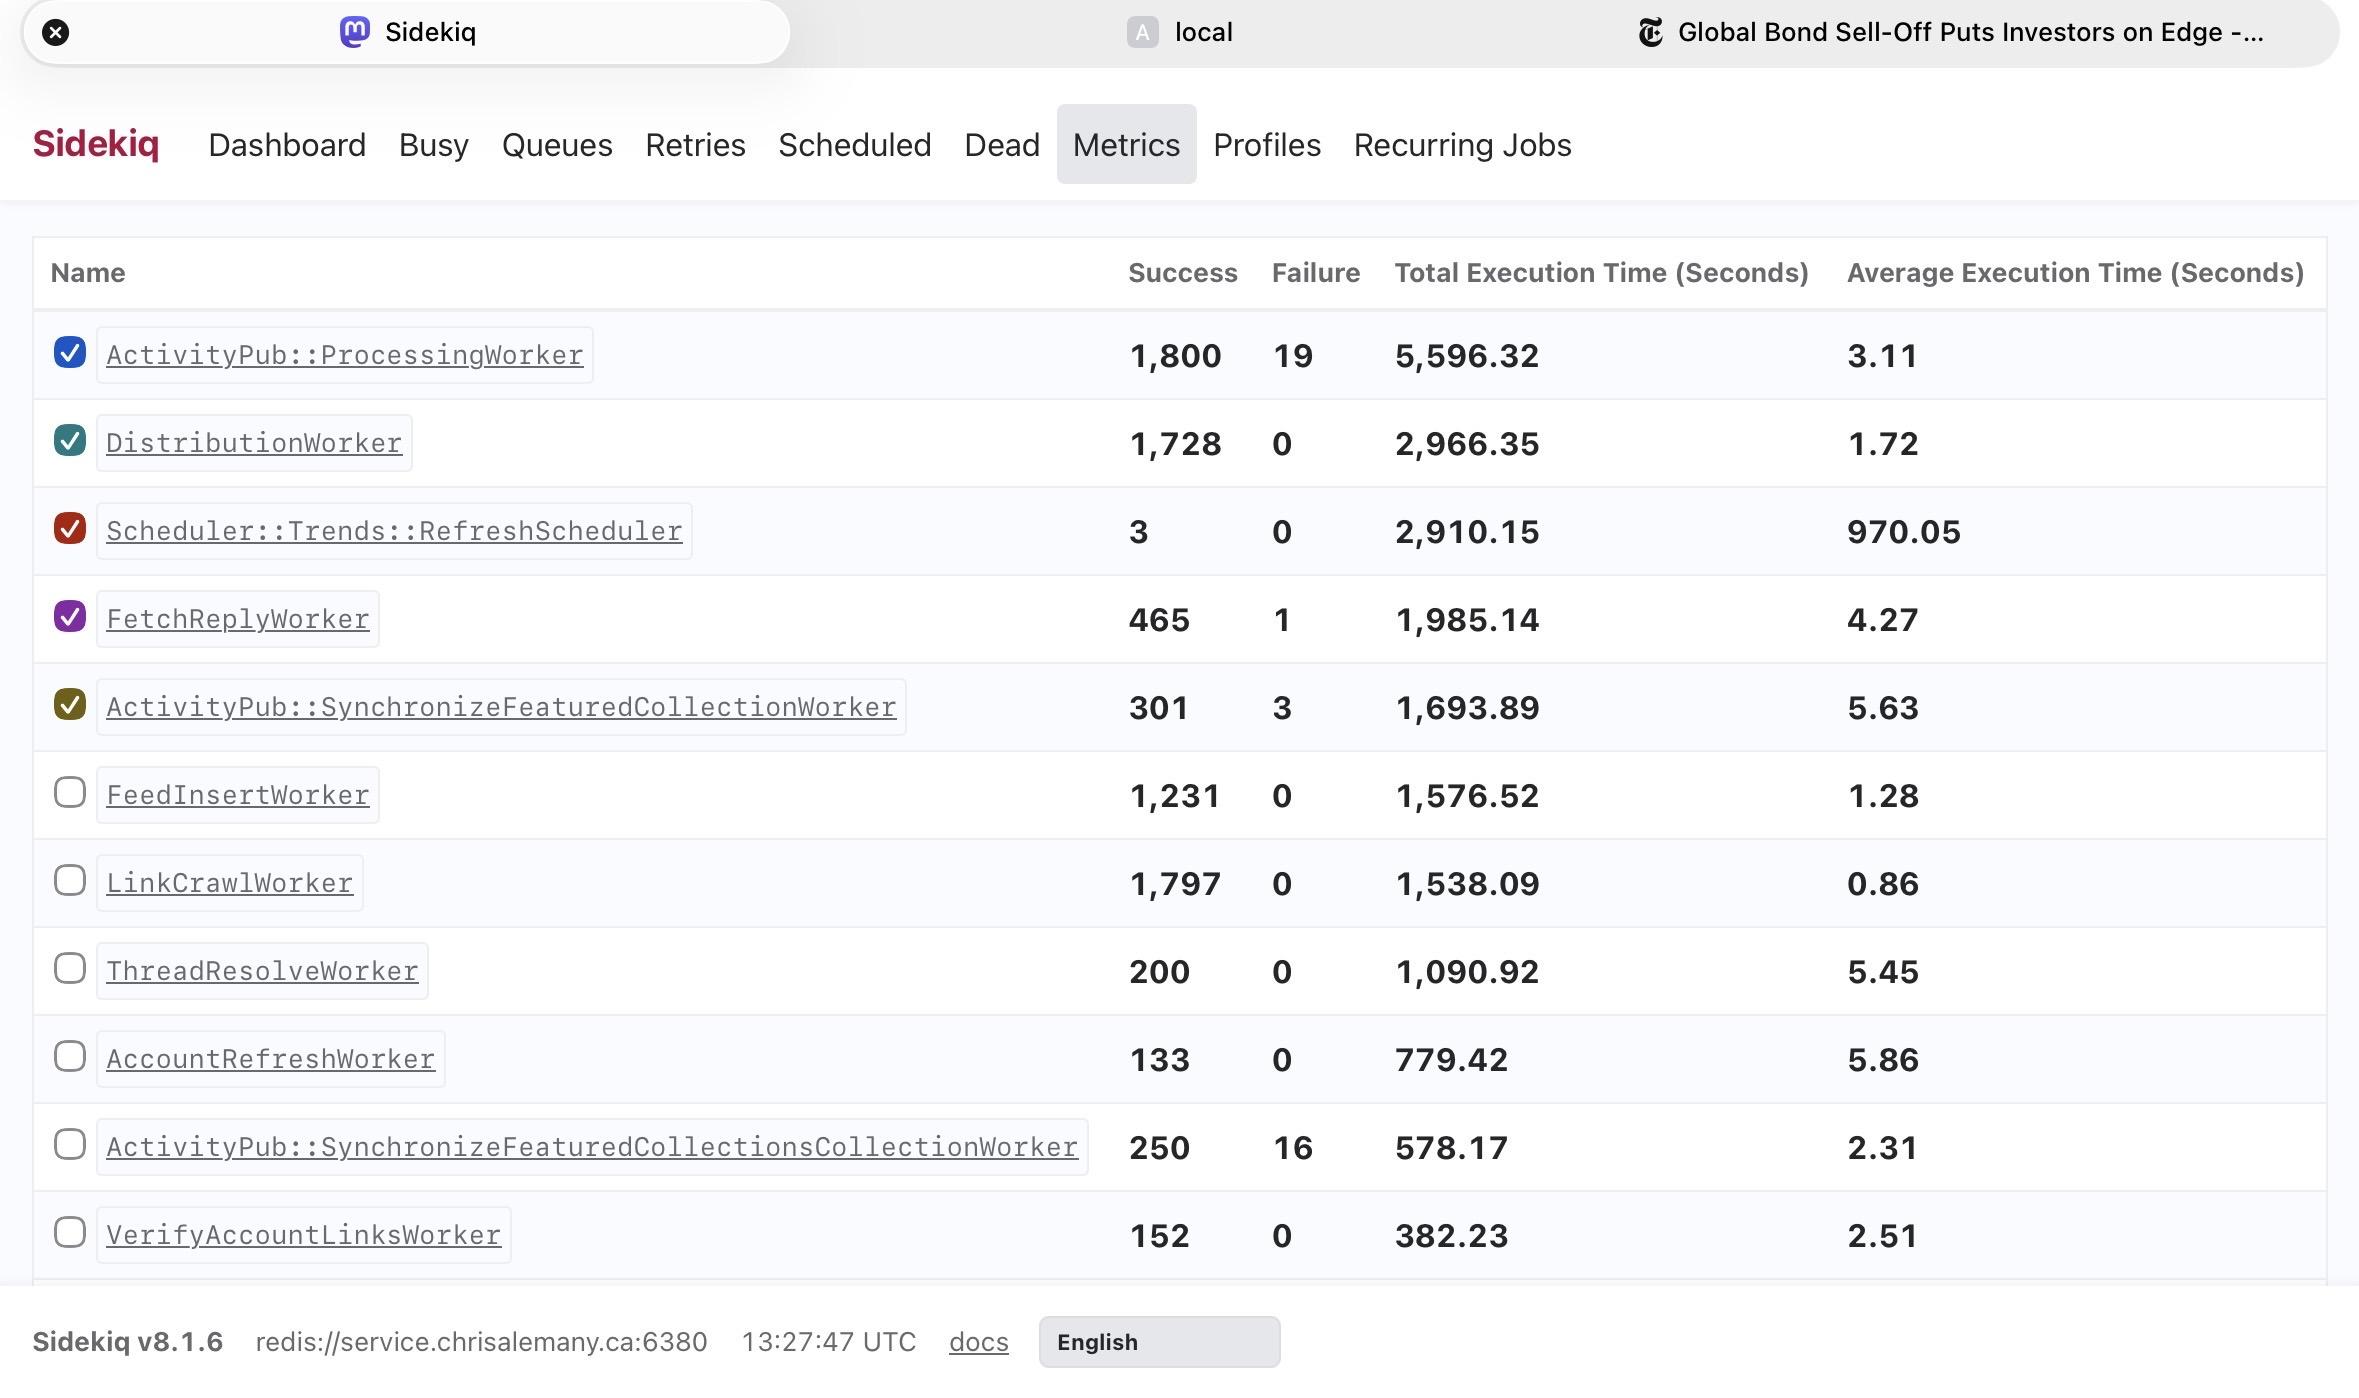Image resolution: width=2359 pixels, height=1398 pixels.
Task: Uncheck Scheduler::Trends::RefreshScheduler red checkbox
Action: coord(70,528)
